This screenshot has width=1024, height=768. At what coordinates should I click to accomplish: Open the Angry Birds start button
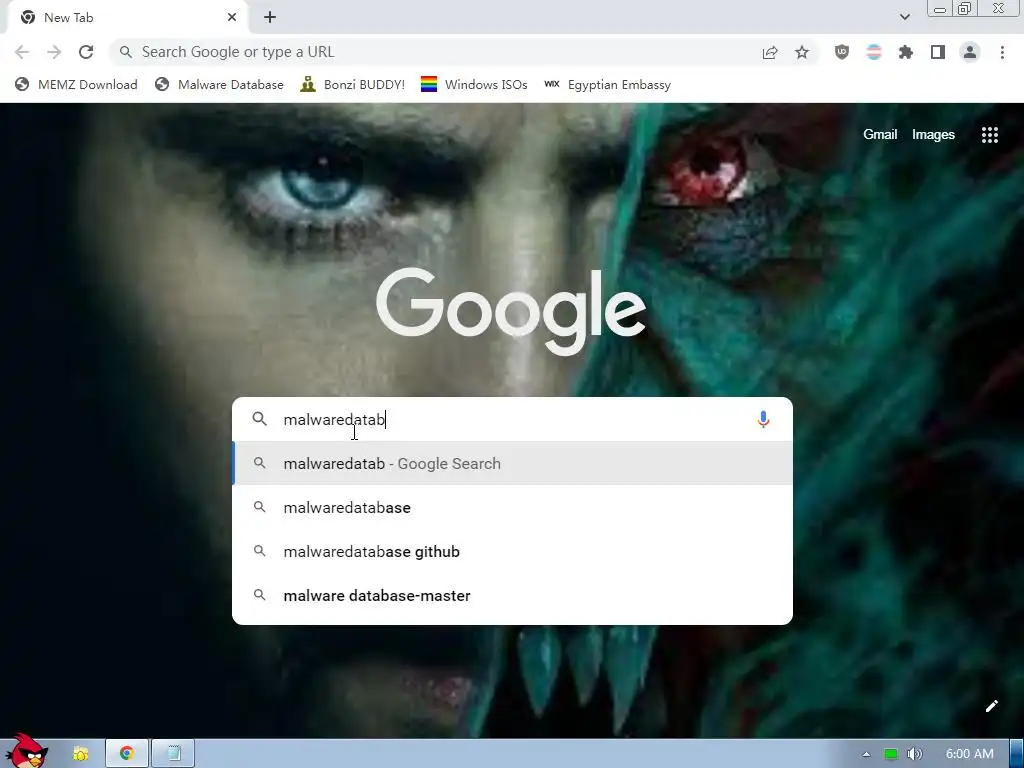point(26,751)
